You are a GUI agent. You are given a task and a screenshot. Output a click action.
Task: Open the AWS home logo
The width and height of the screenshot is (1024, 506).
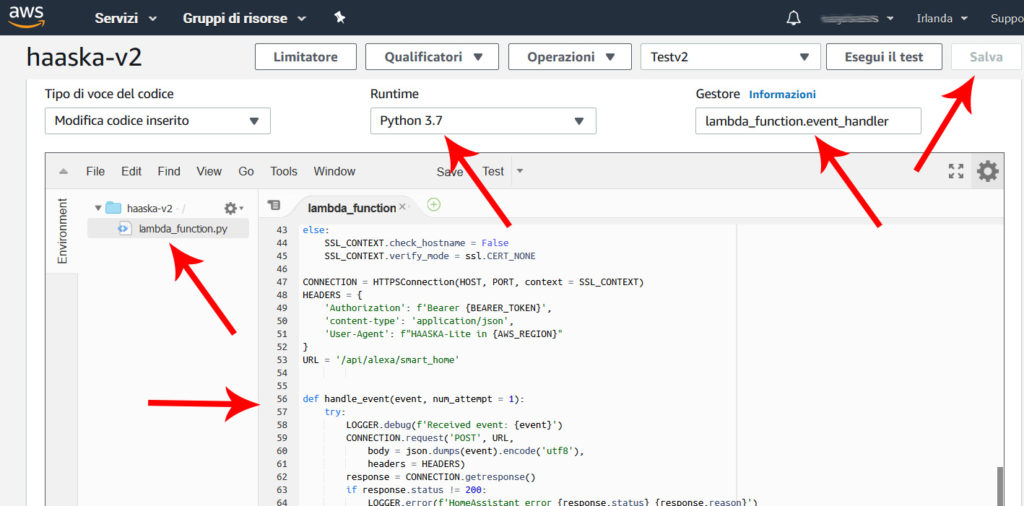(26, 18)
